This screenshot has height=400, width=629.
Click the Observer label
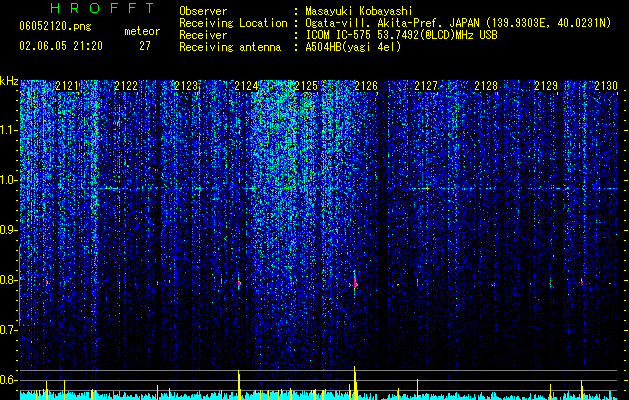pyautogui.click(x=203, y=11)
